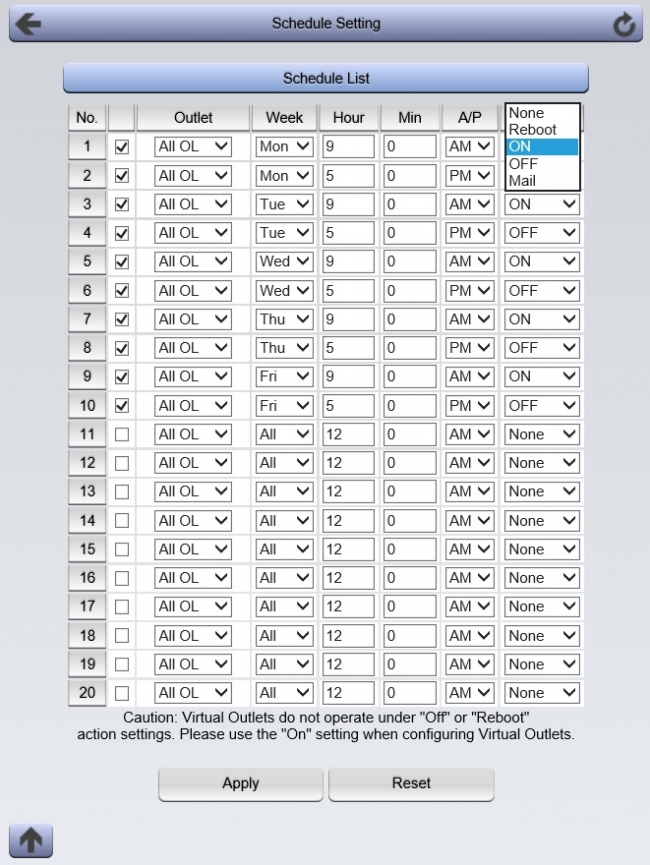Uncheck the checkbox for schedule 1
The height and width of the screenshot is (865, 650).
tap(122, 147)
